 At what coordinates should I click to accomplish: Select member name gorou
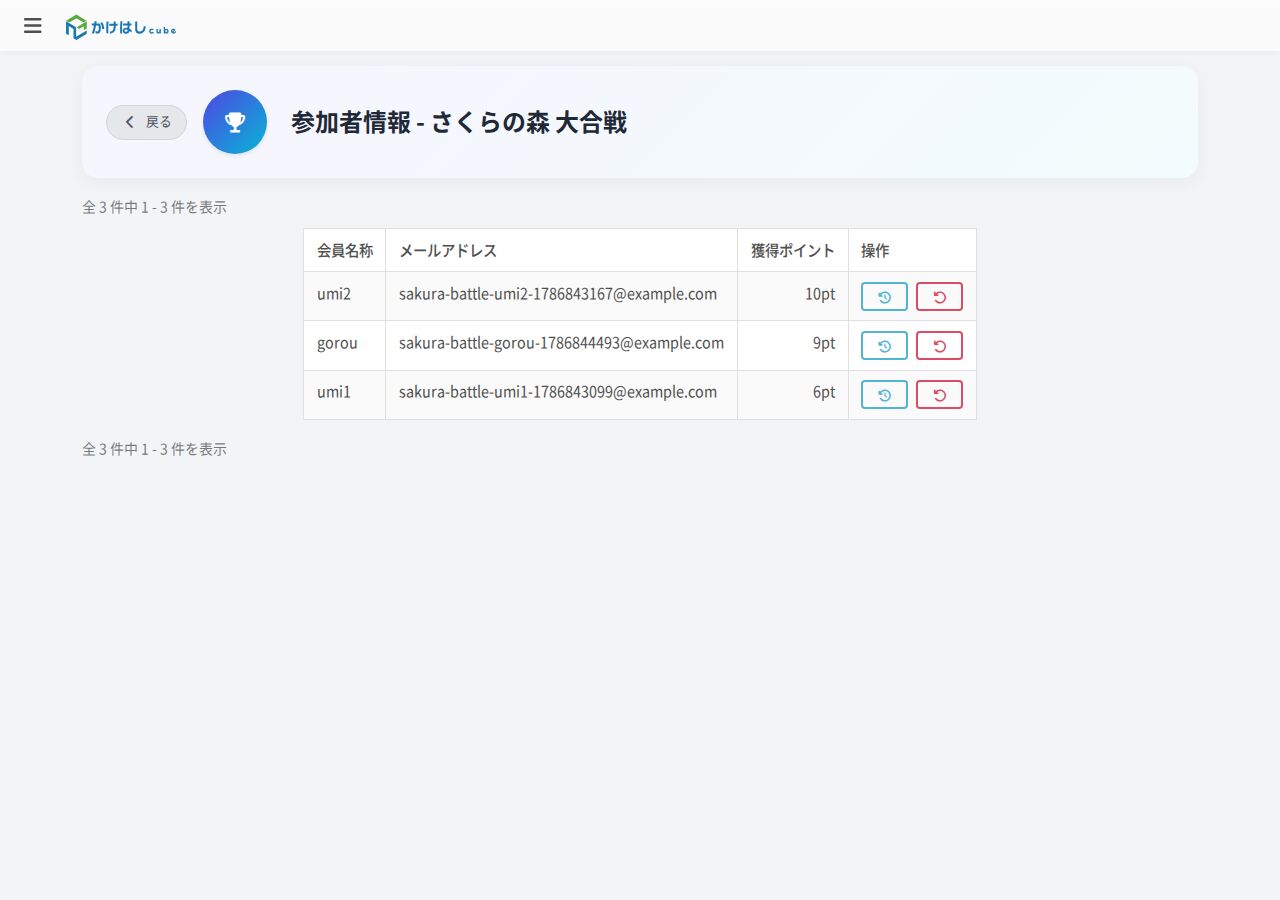click(337, 343)
